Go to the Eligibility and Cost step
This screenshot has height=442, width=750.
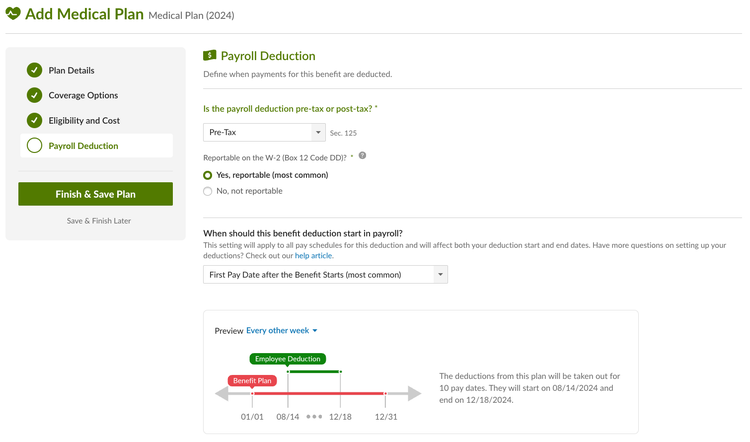point(84,121)
